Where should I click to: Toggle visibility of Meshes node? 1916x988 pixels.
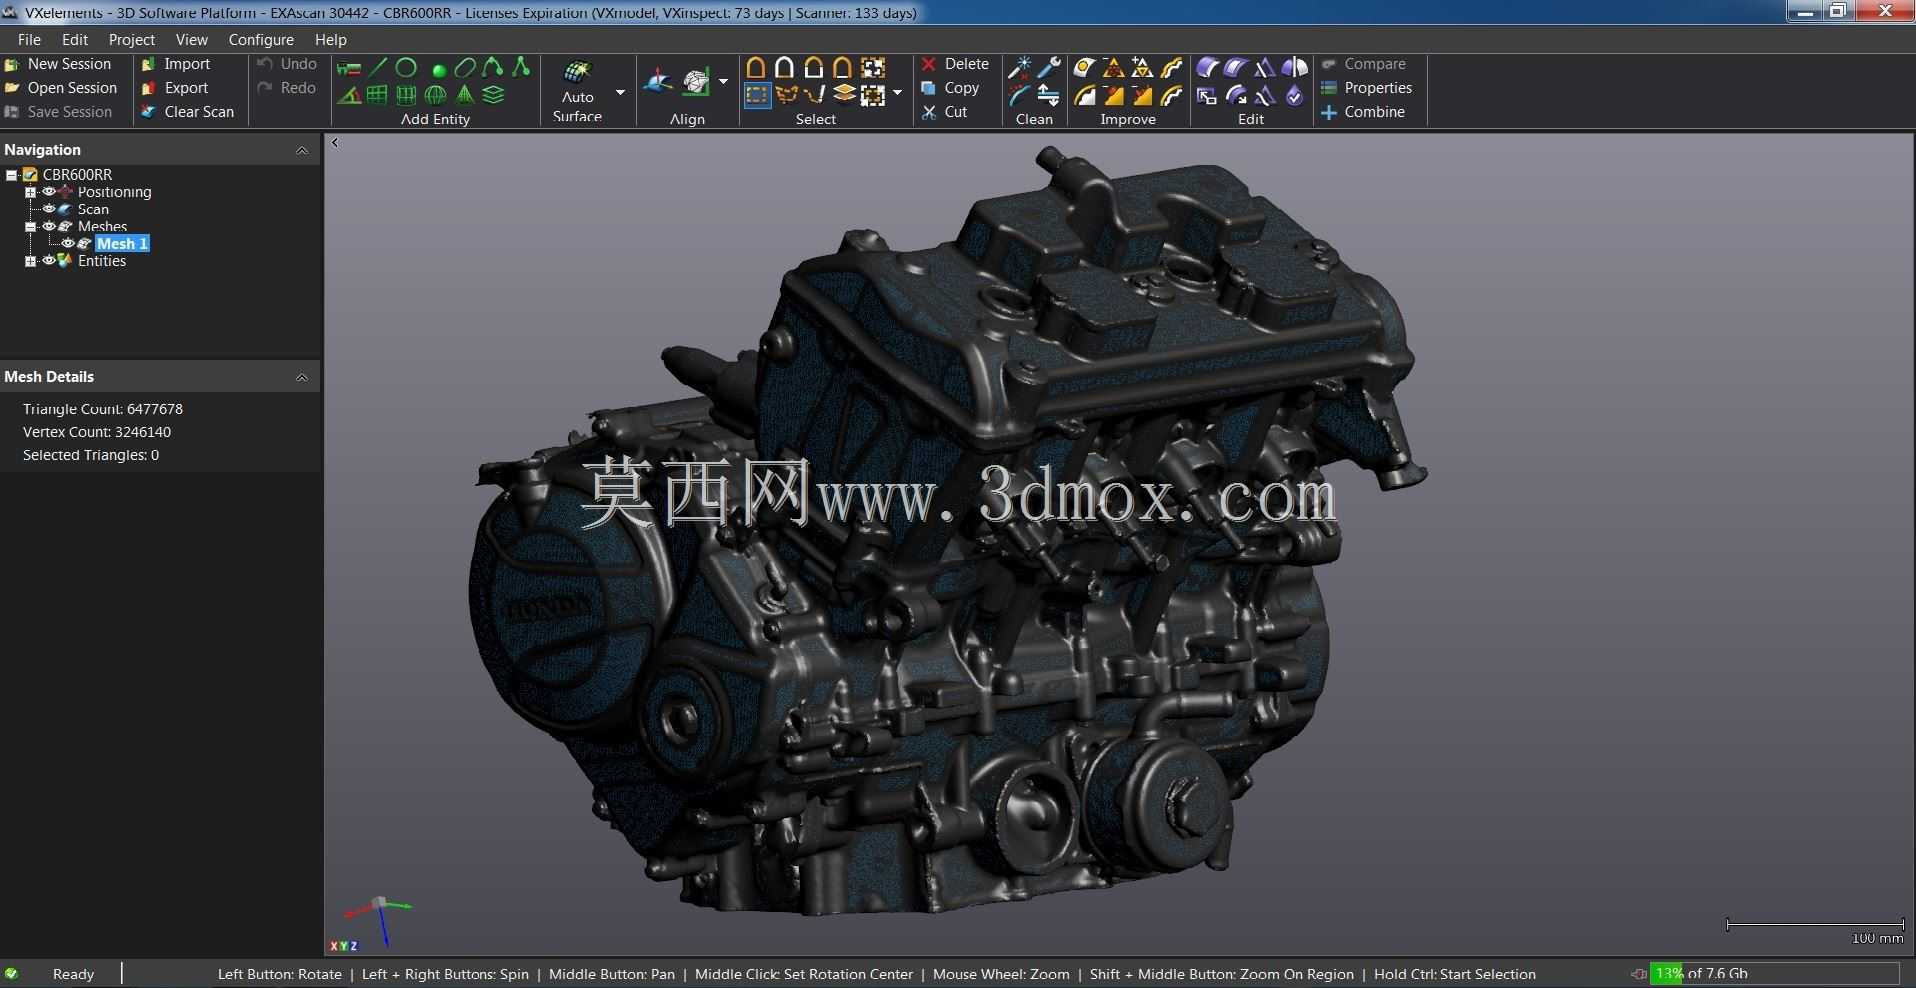pos(48,226)
